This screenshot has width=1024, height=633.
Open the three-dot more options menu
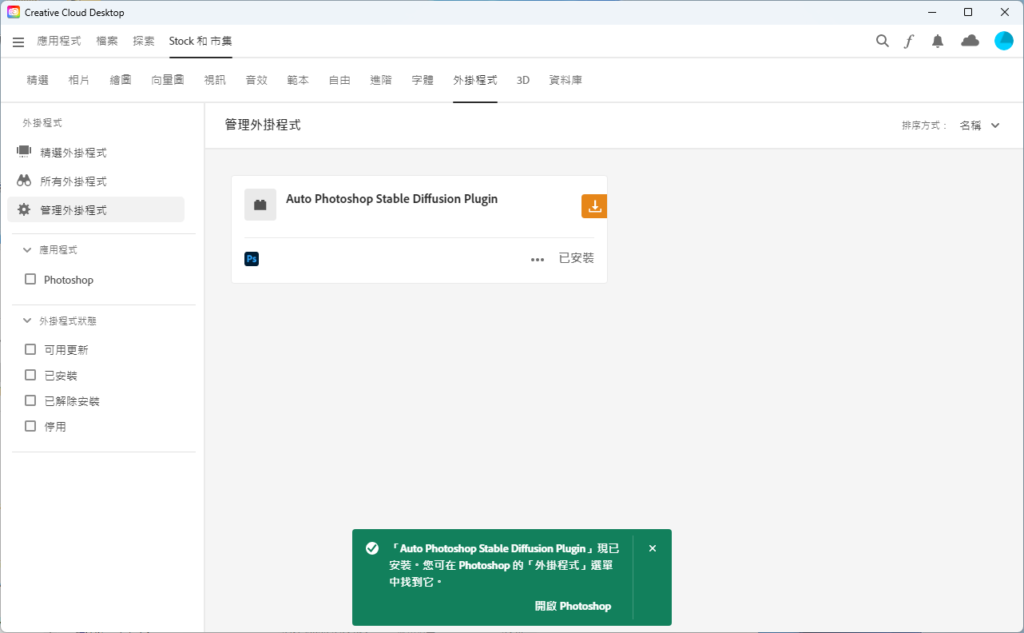[x=537, y=259]
